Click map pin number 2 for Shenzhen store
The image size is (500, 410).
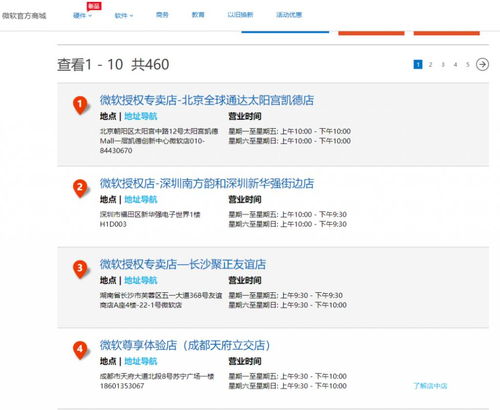[x=80, y=188]
